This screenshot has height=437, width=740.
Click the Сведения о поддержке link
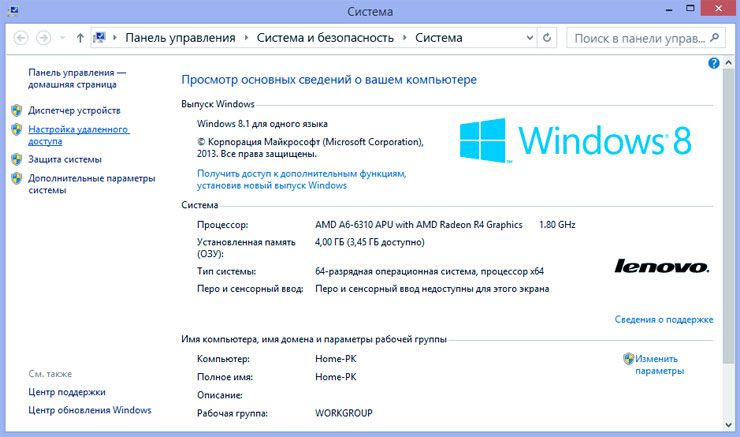point(664,320)
